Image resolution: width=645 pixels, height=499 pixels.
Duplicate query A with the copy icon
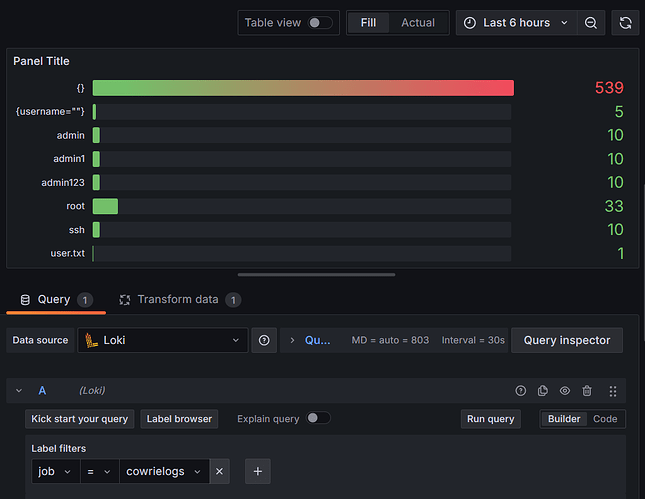pyautogui.click(x=543, y=391)
